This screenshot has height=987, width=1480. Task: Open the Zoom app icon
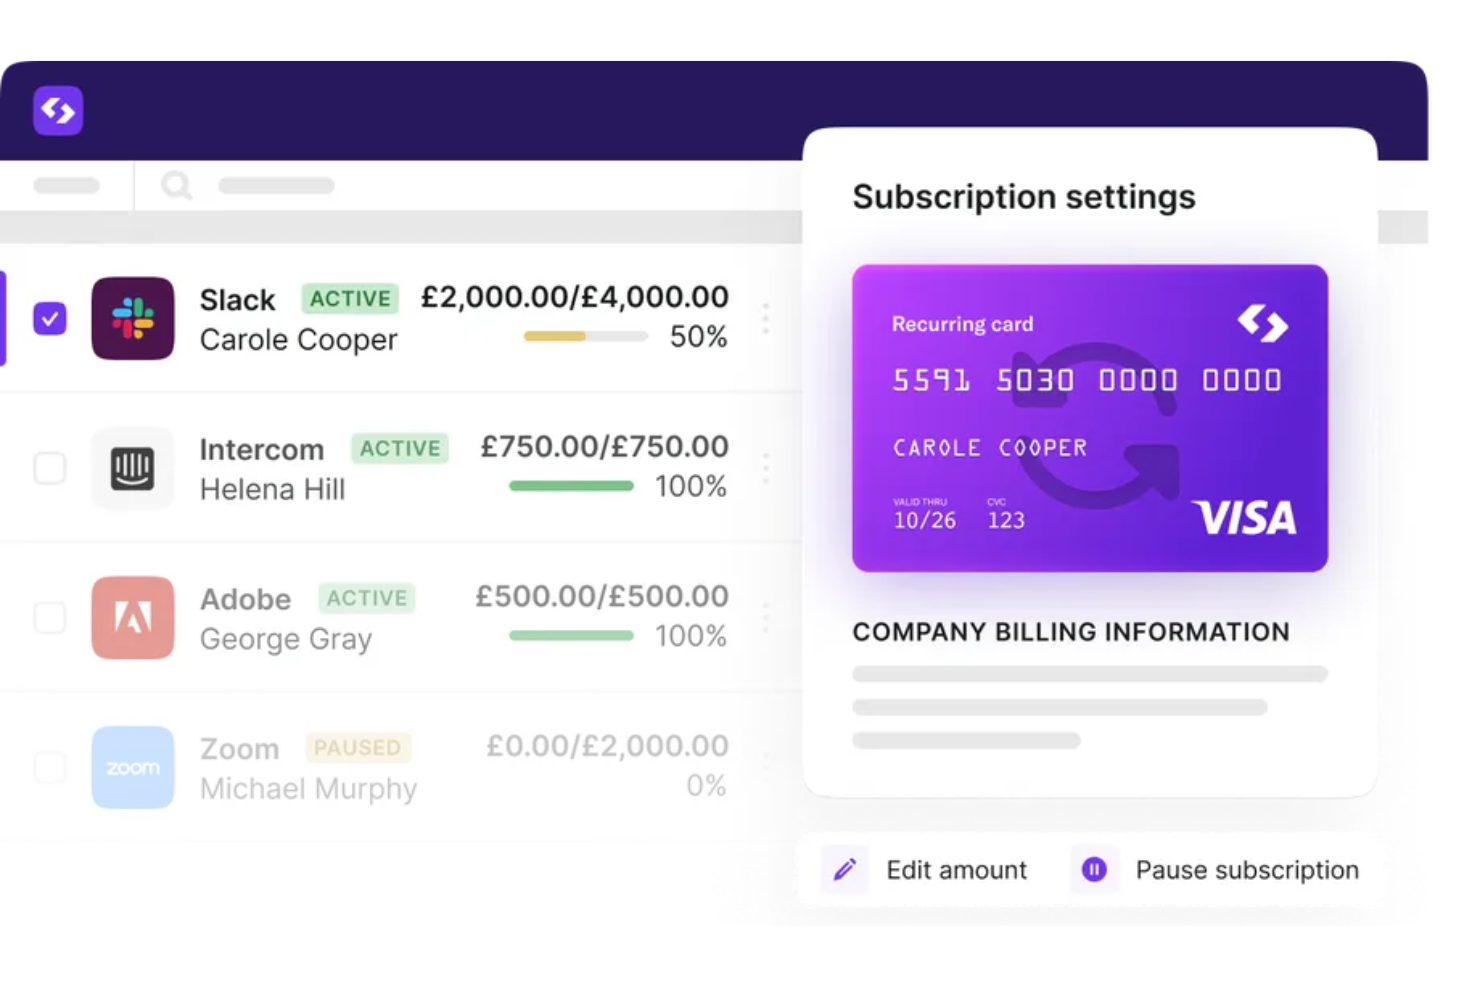click(x=132, y=767)
